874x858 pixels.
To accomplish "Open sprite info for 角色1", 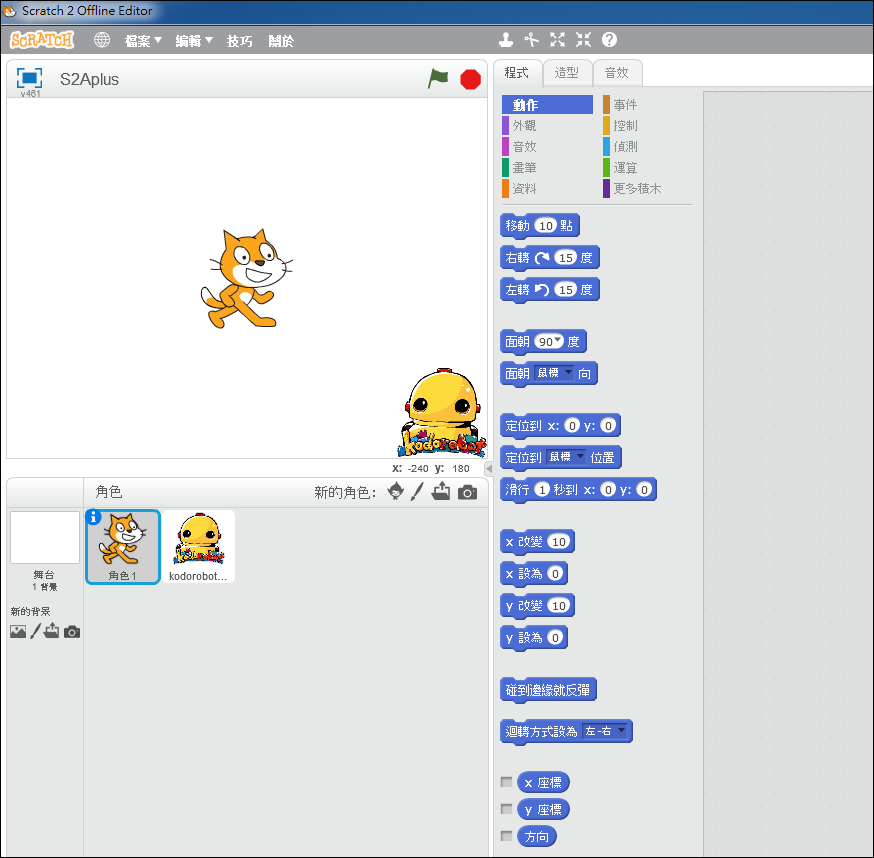I will coord(94,517).
